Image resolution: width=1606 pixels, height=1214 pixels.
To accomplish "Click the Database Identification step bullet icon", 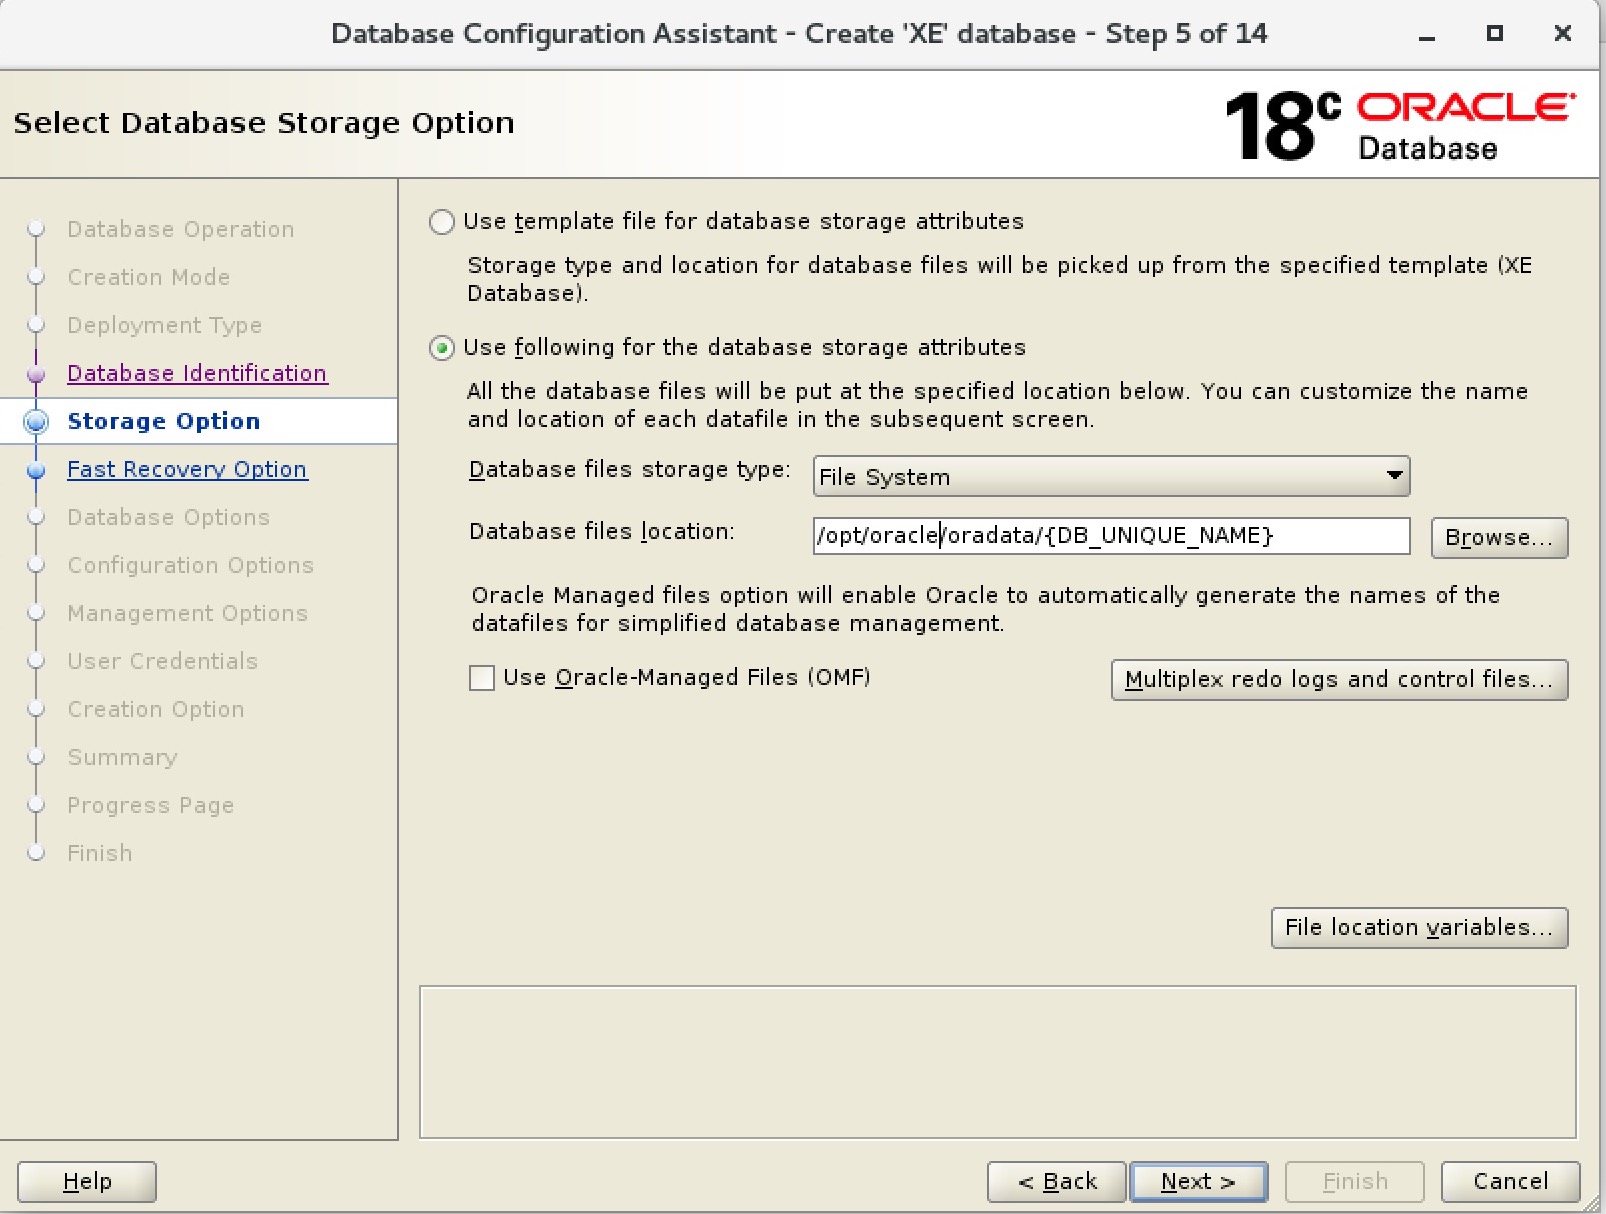I will tap(36, 373).
